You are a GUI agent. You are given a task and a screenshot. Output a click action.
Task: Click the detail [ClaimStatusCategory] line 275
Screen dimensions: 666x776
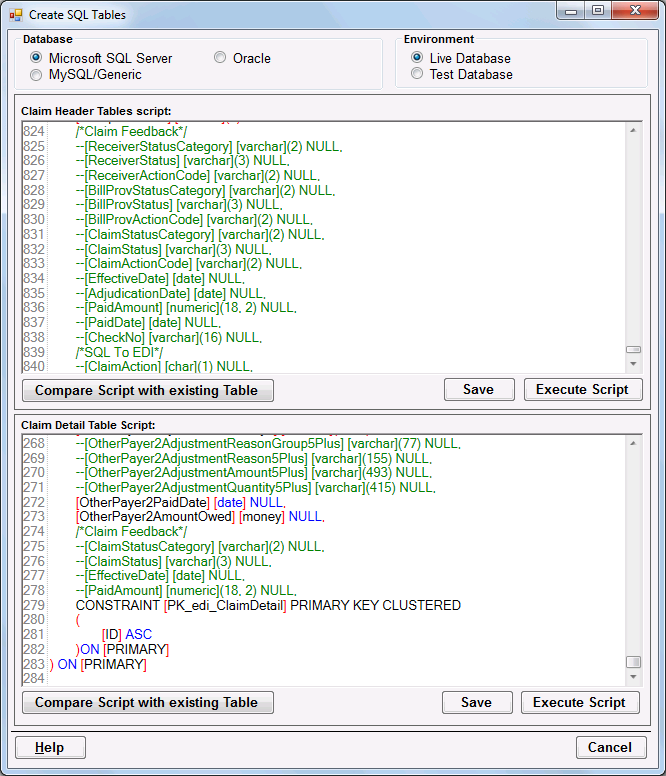[x=200, y=546]
